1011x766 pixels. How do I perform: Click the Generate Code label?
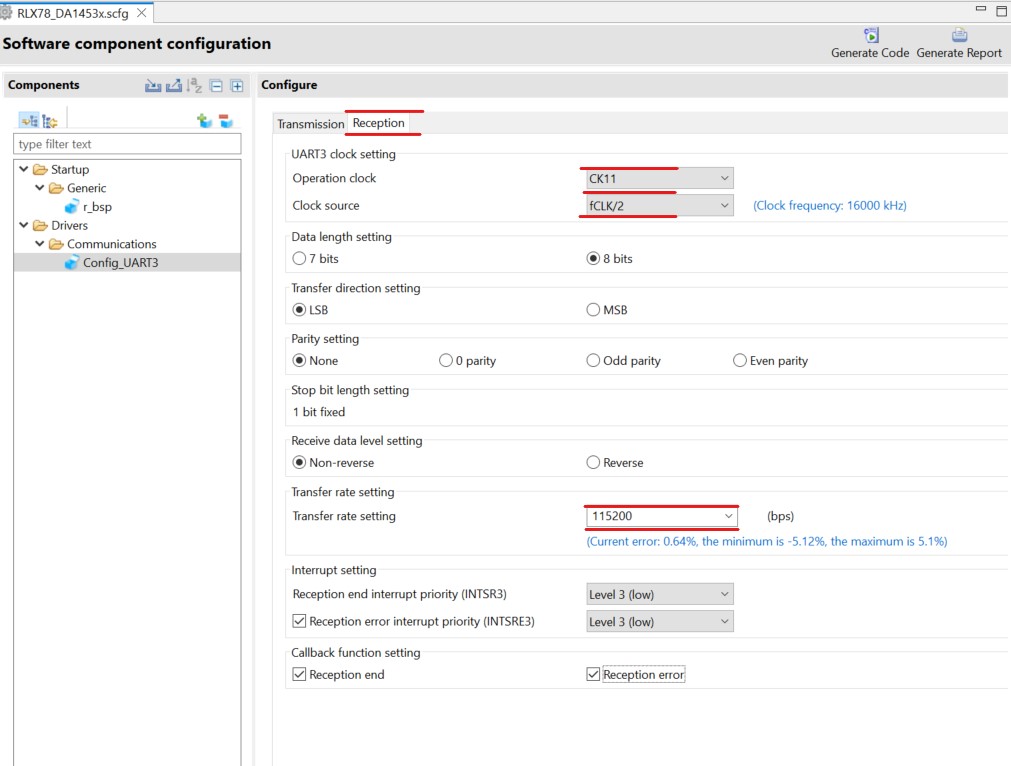870,53
